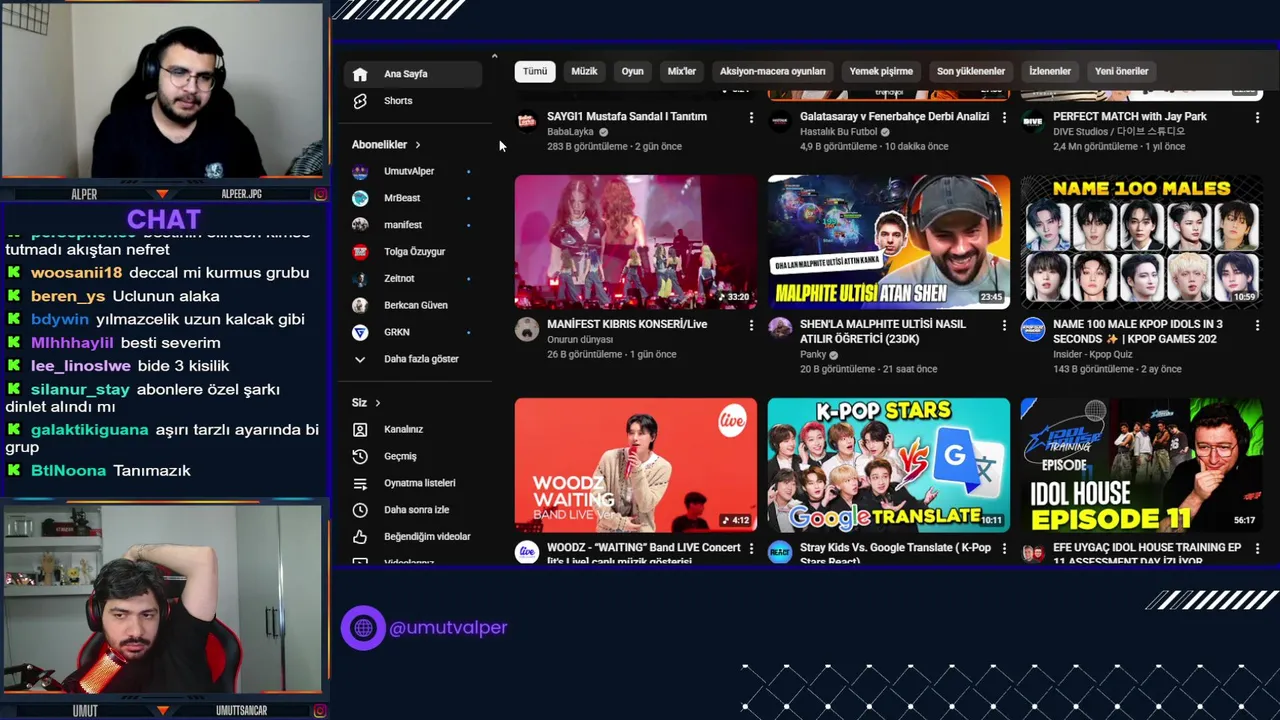This screenshot has height=720, width=1280.
Task: Open Berkcan Güven channel avatar
Action: click(x=360, y=305)
